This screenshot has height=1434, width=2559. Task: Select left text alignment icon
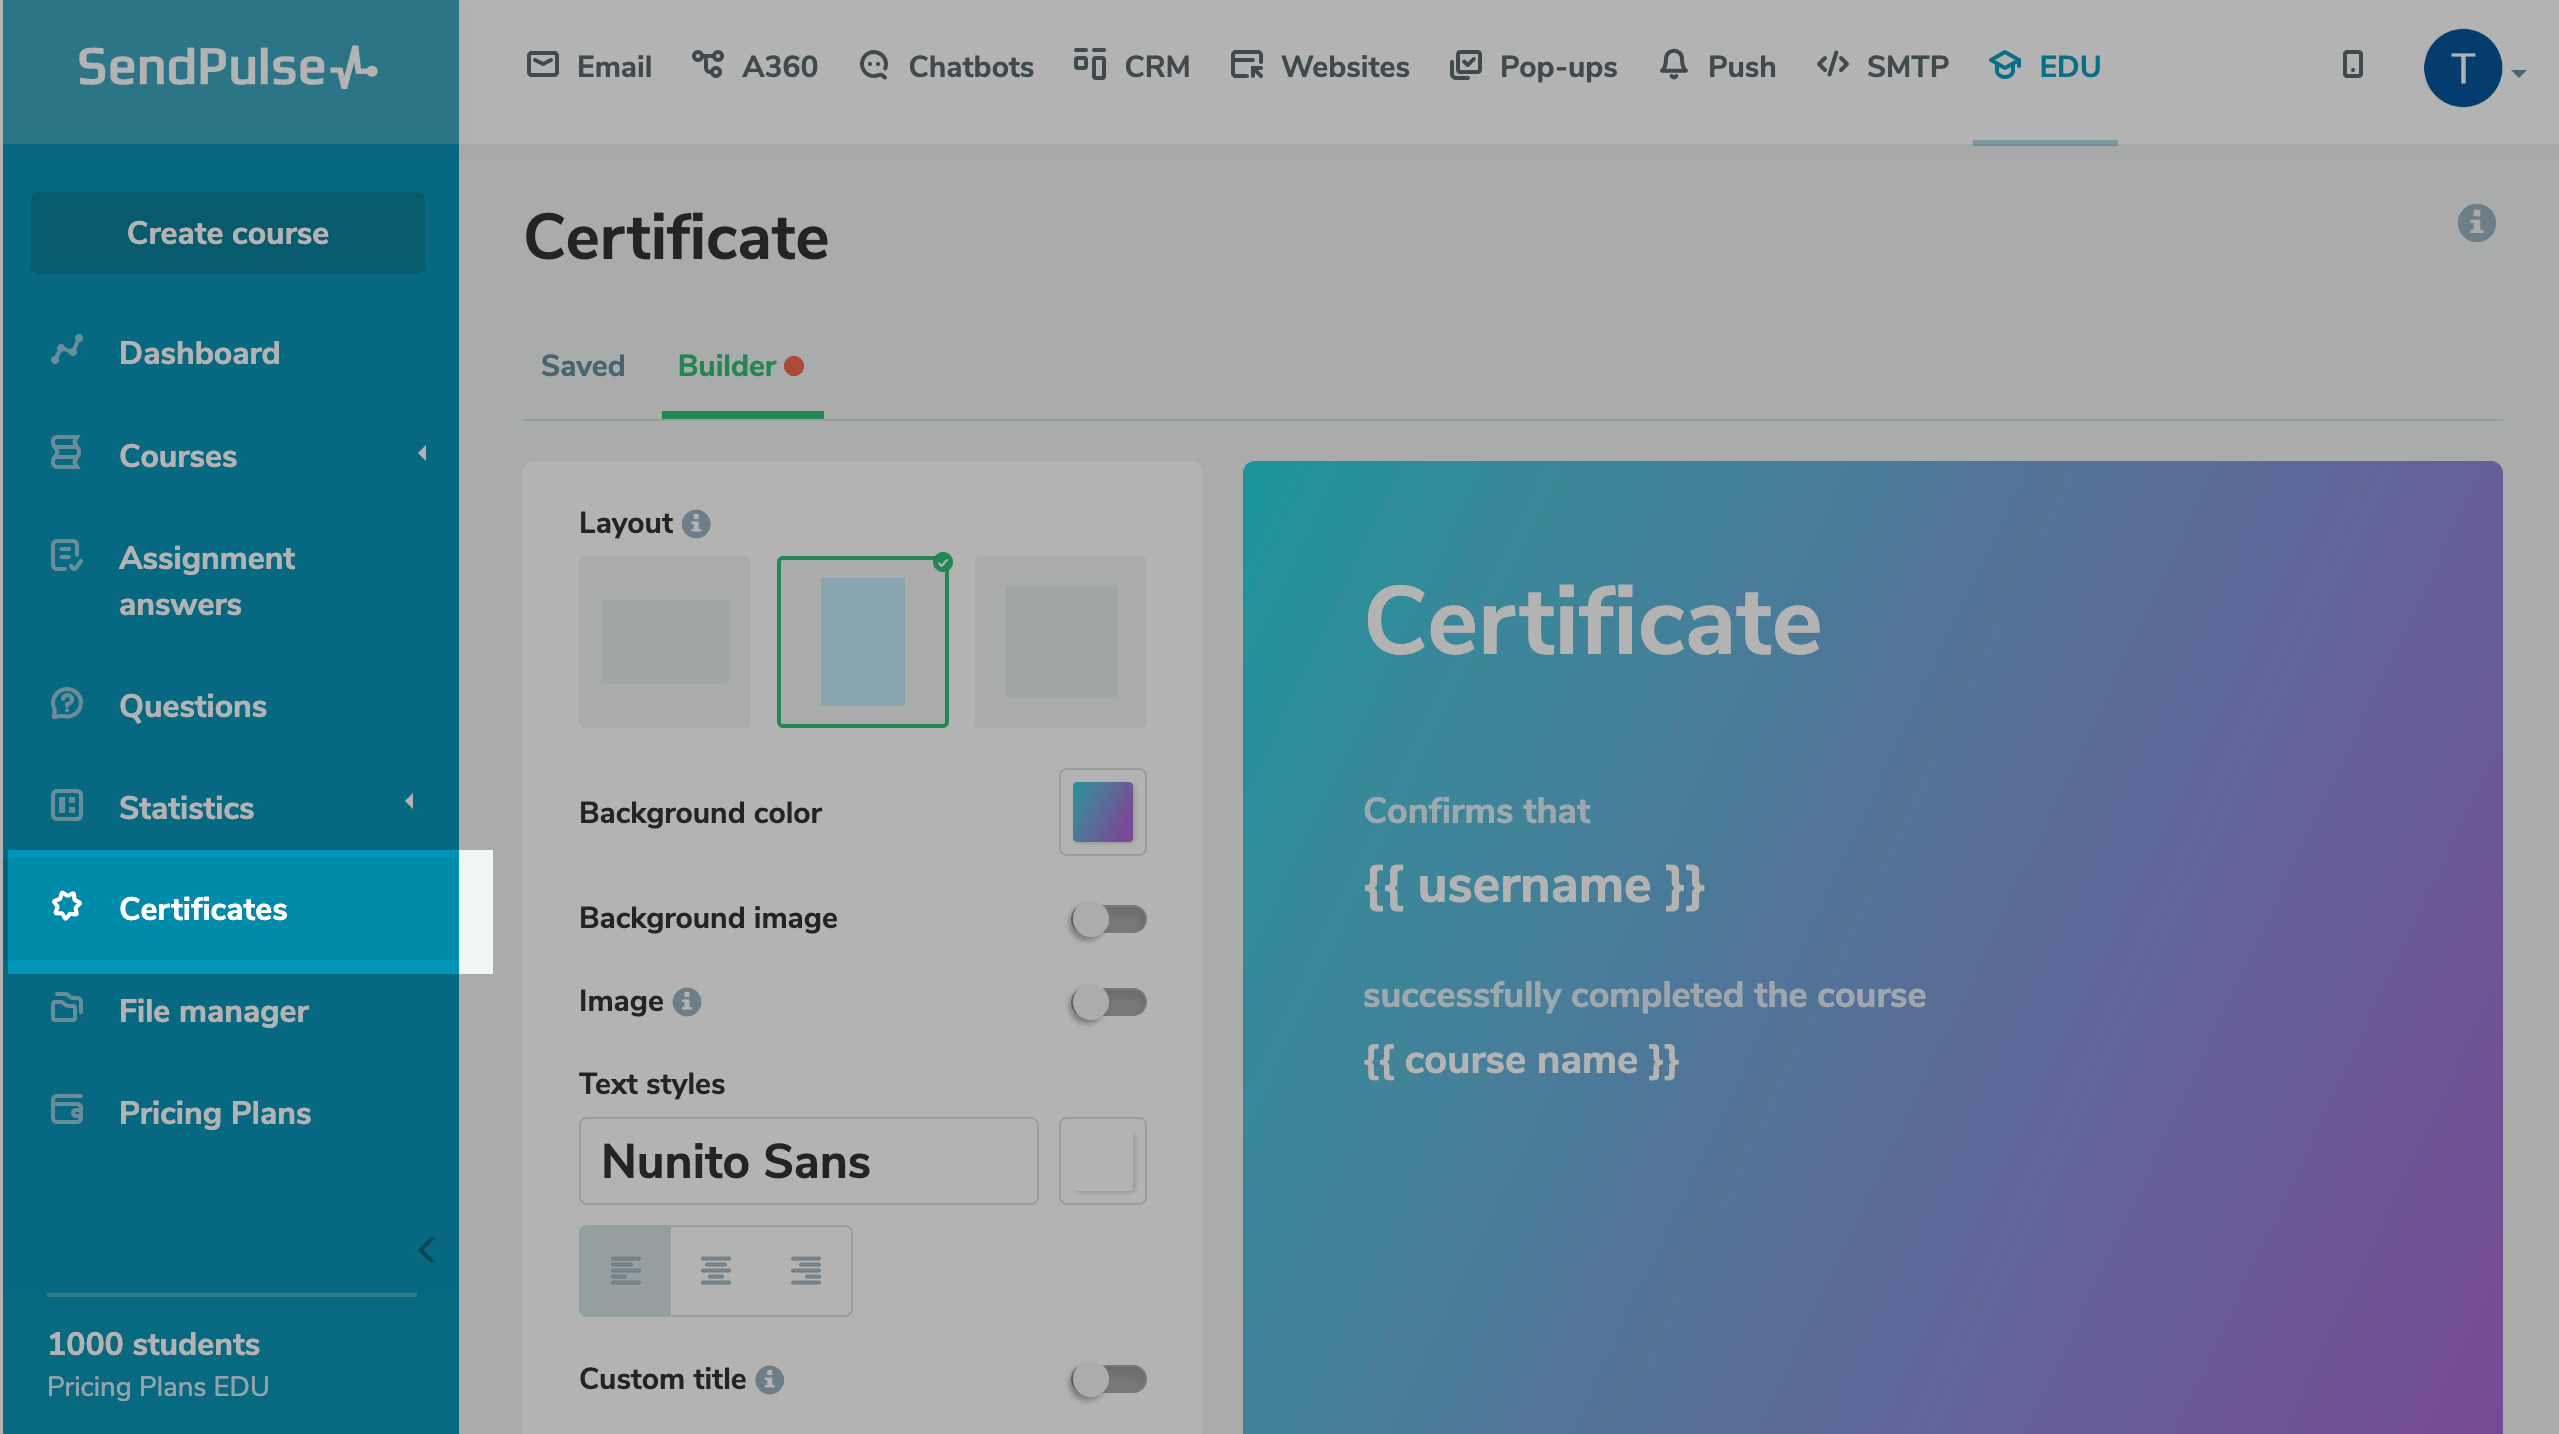pyautogui.click(x=626, y=1270)
